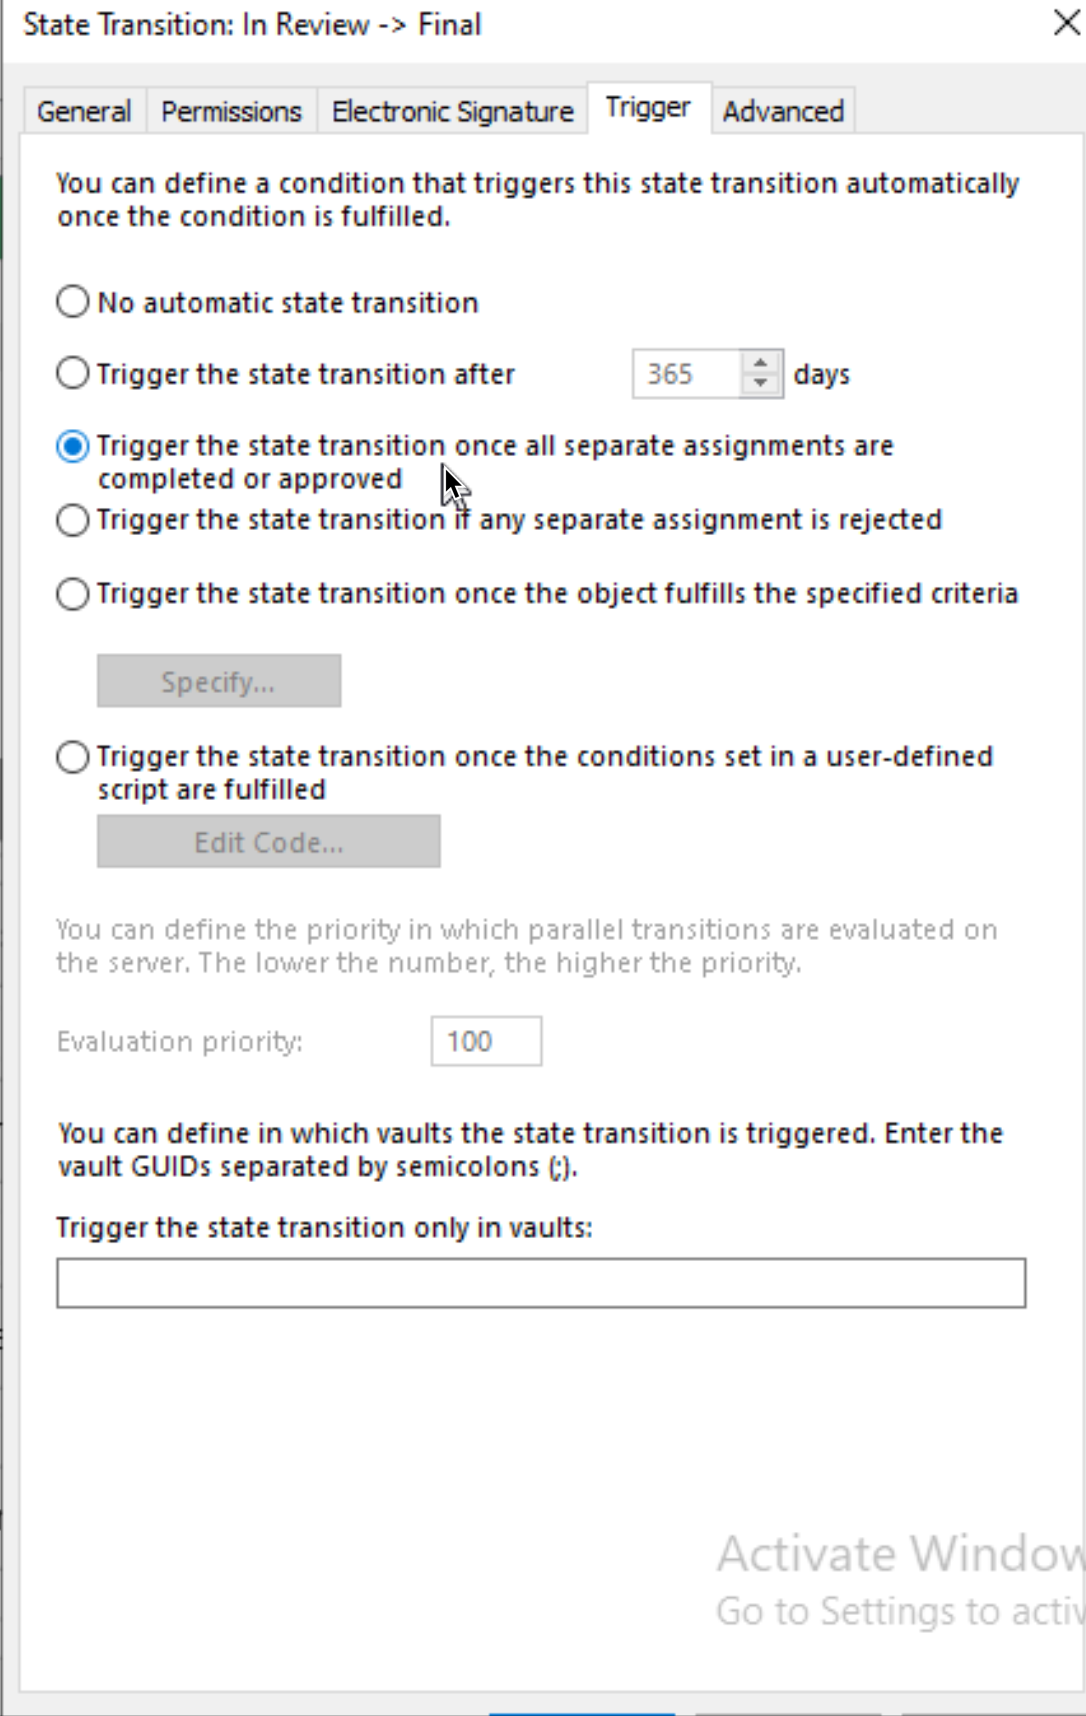The width and height of the screenshot is (1086, 1716).
Task: Click the vault GUIDs text field
Action: coord(541,1283)
